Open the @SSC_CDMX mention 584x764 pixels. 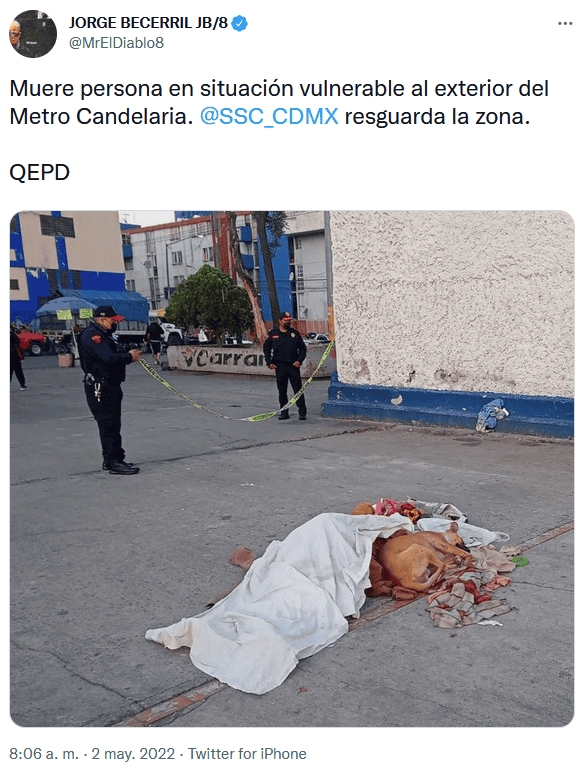click(x=269, y=116)
